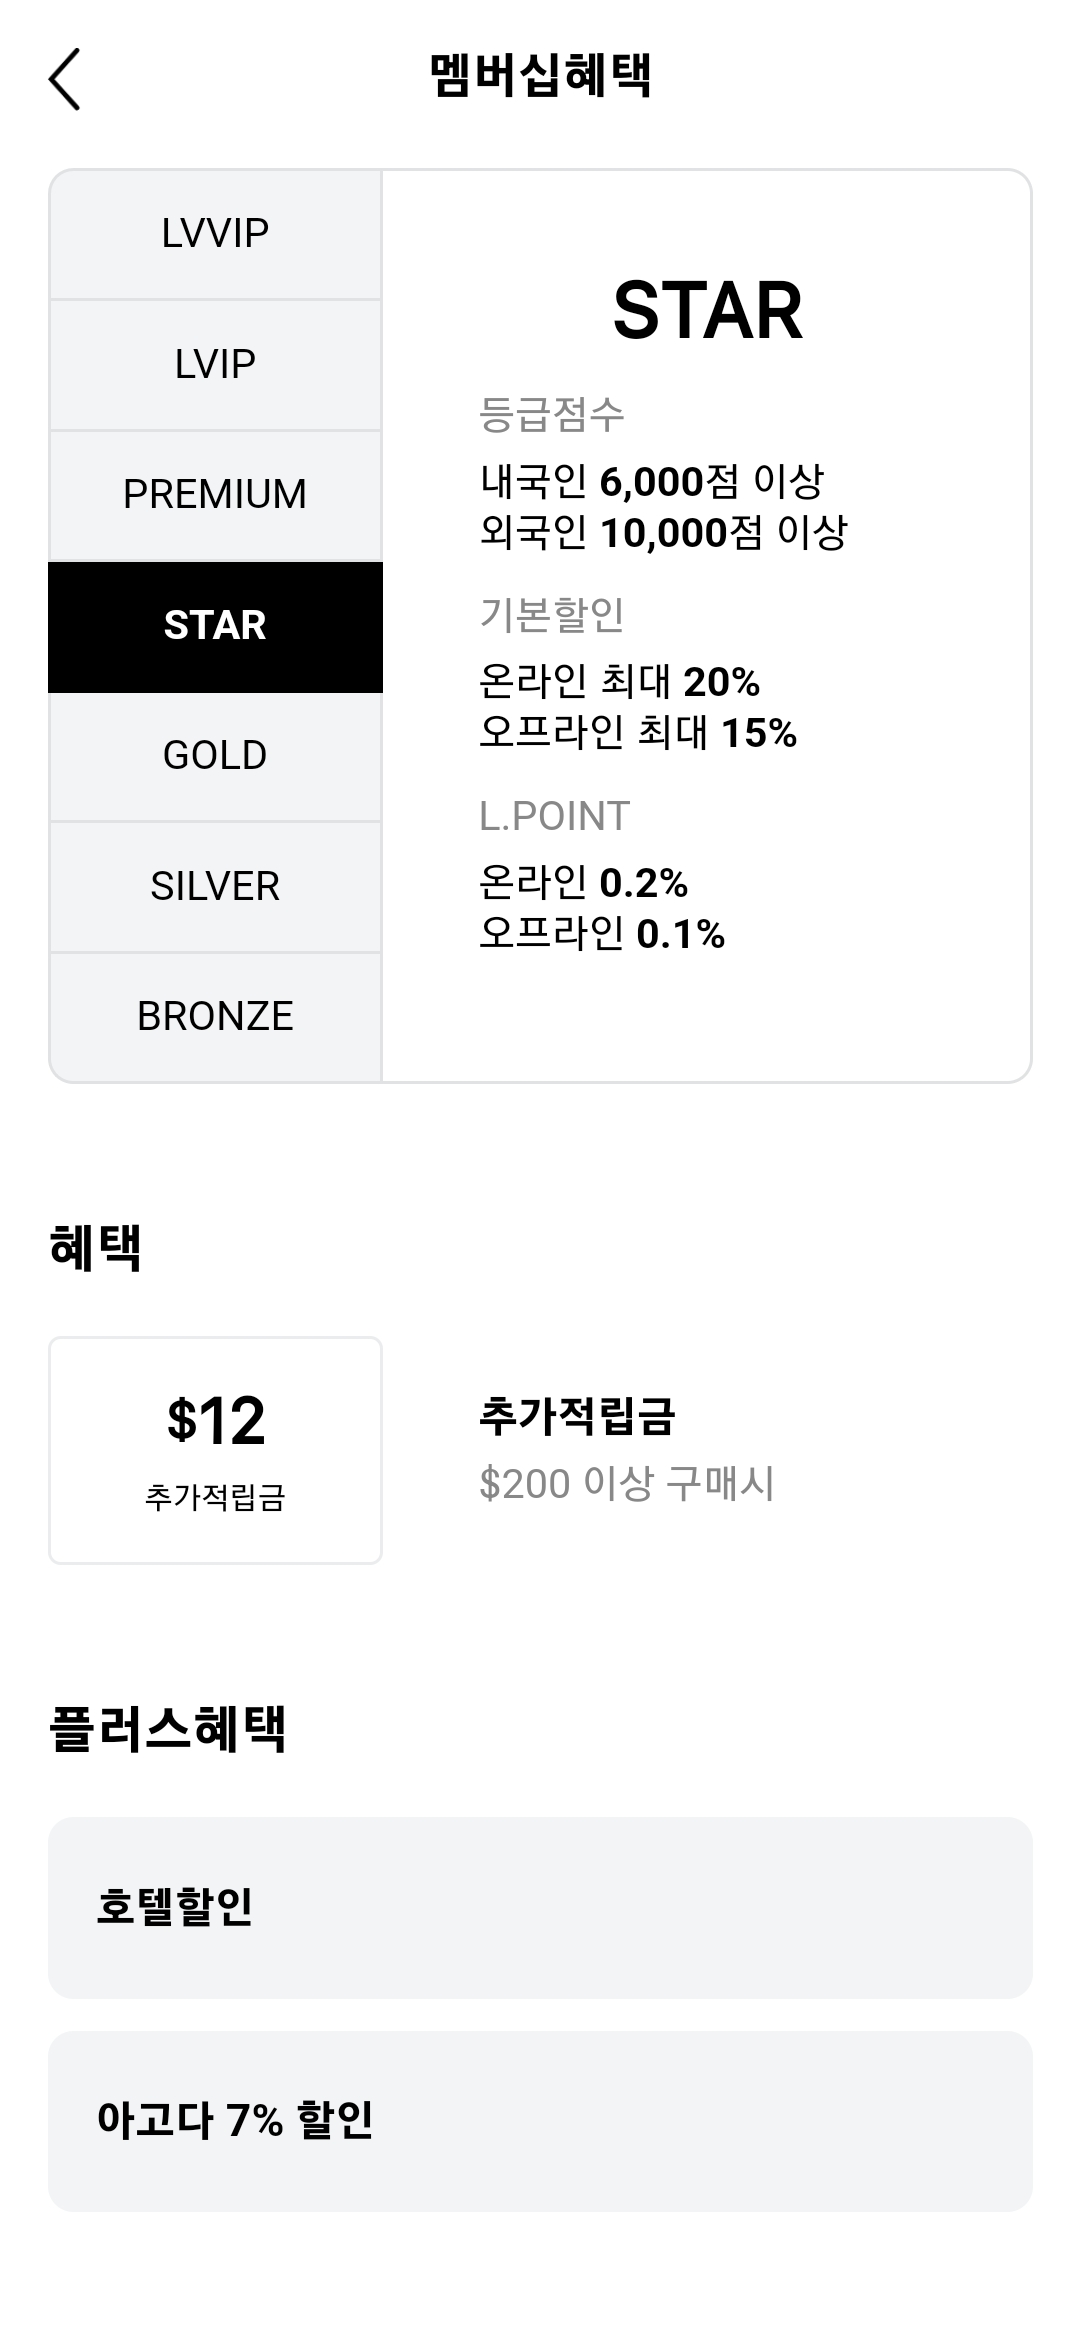
Task: Tap the 혜택 section heading
Action: pyautogui.click(x=95, y=1247)
